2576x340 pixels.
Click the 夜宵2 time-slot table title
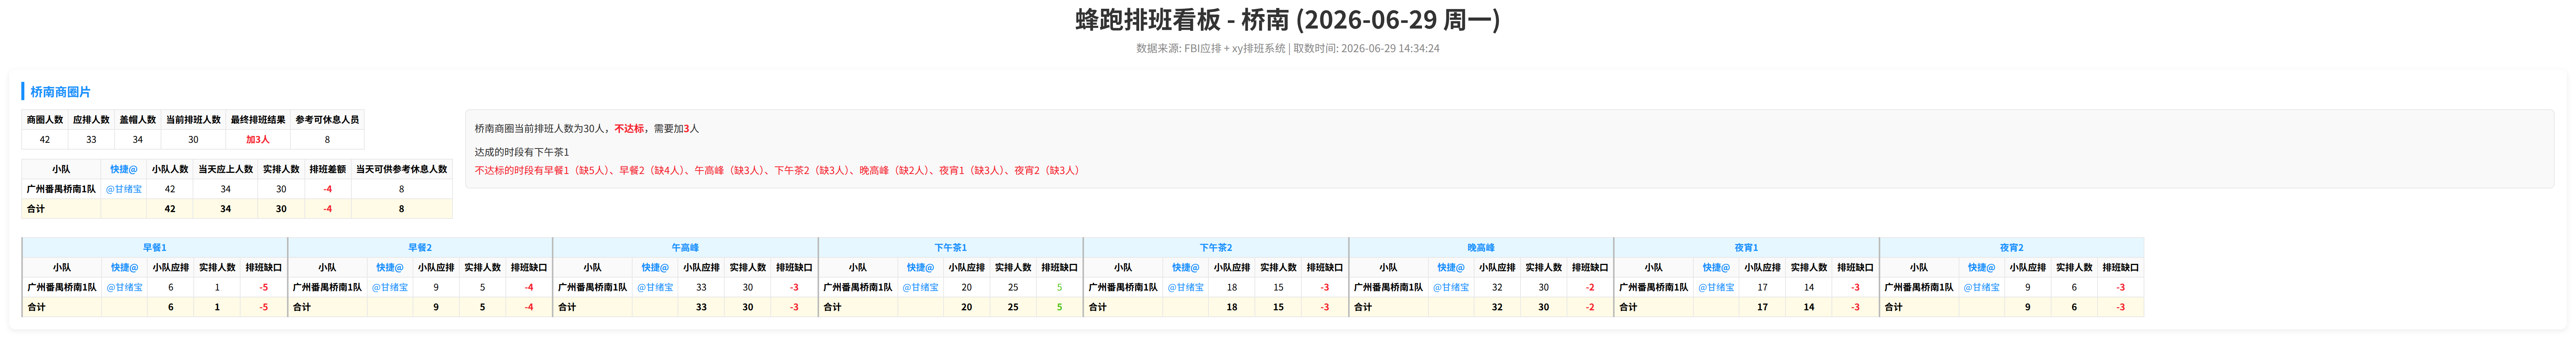tap(2011, 248)
